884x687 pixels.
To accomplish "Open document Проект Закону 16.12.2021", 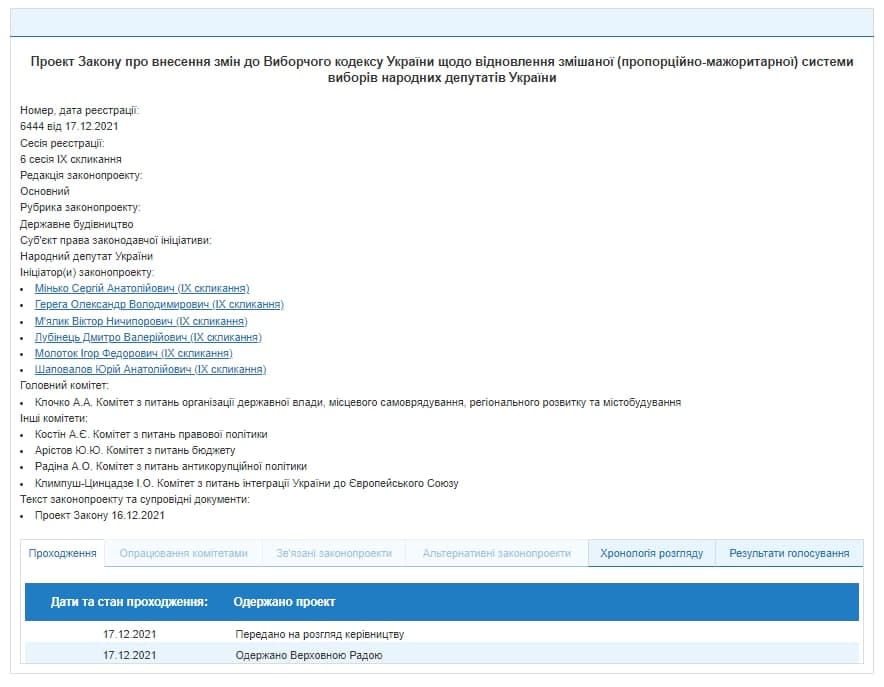I will click(x=99, y=515).
